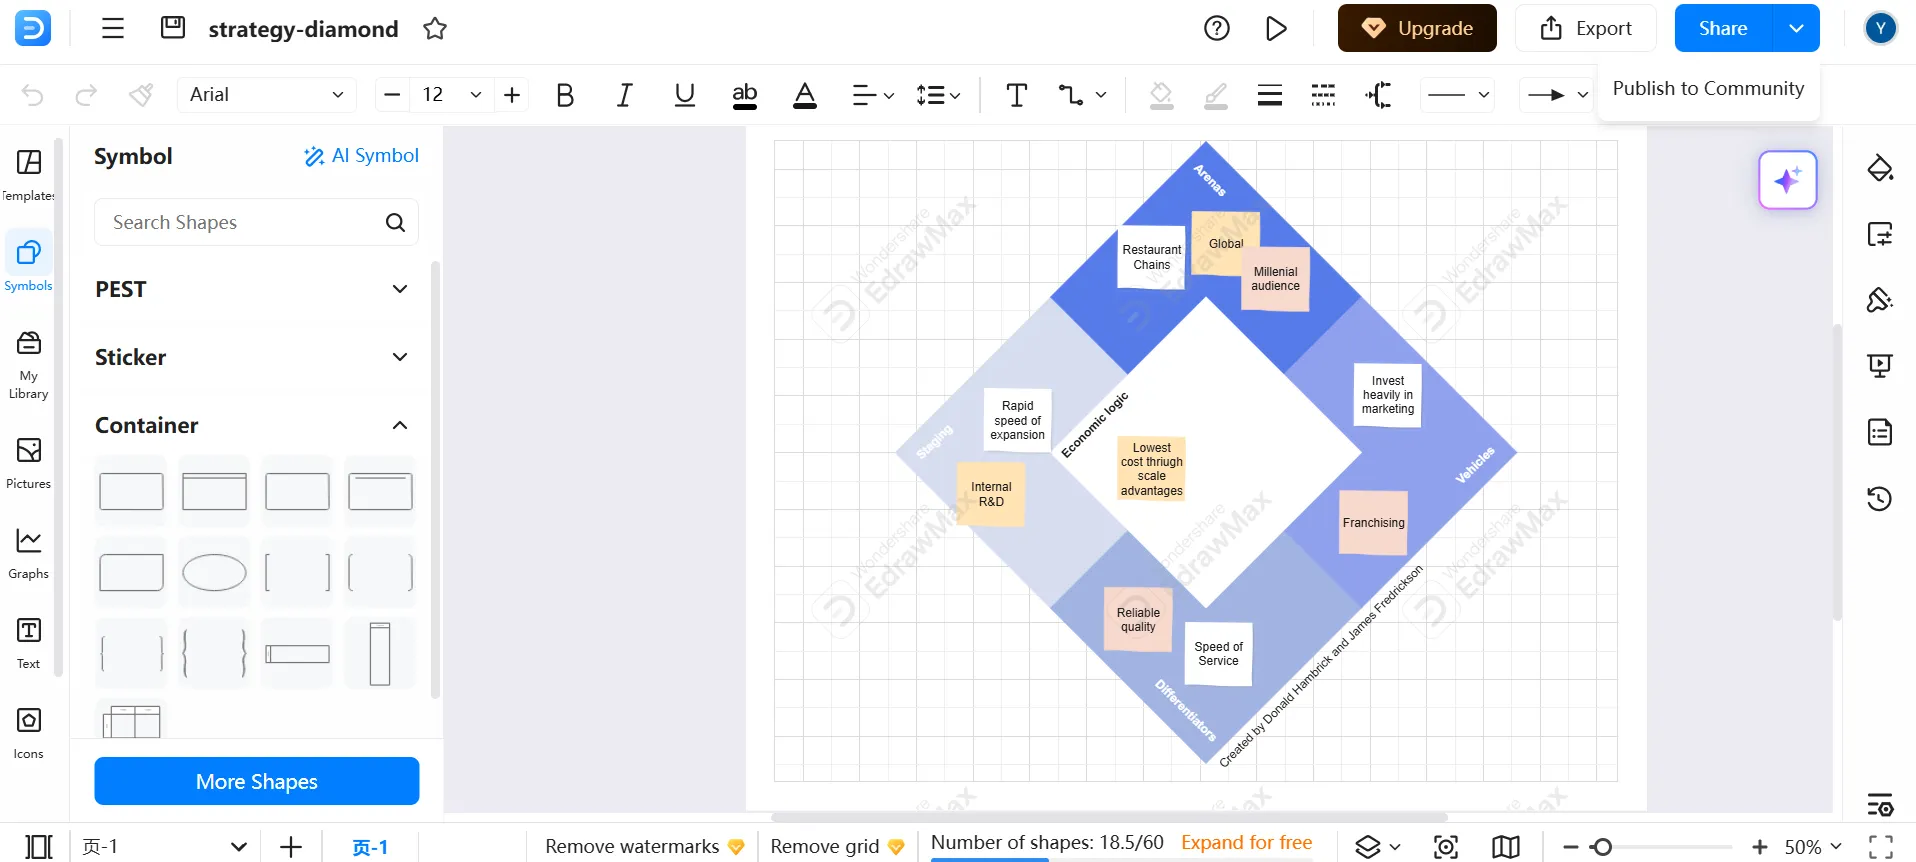1916x862 pixels.
Task: Click the Undo arrow
Action: [x=33, y=95]
